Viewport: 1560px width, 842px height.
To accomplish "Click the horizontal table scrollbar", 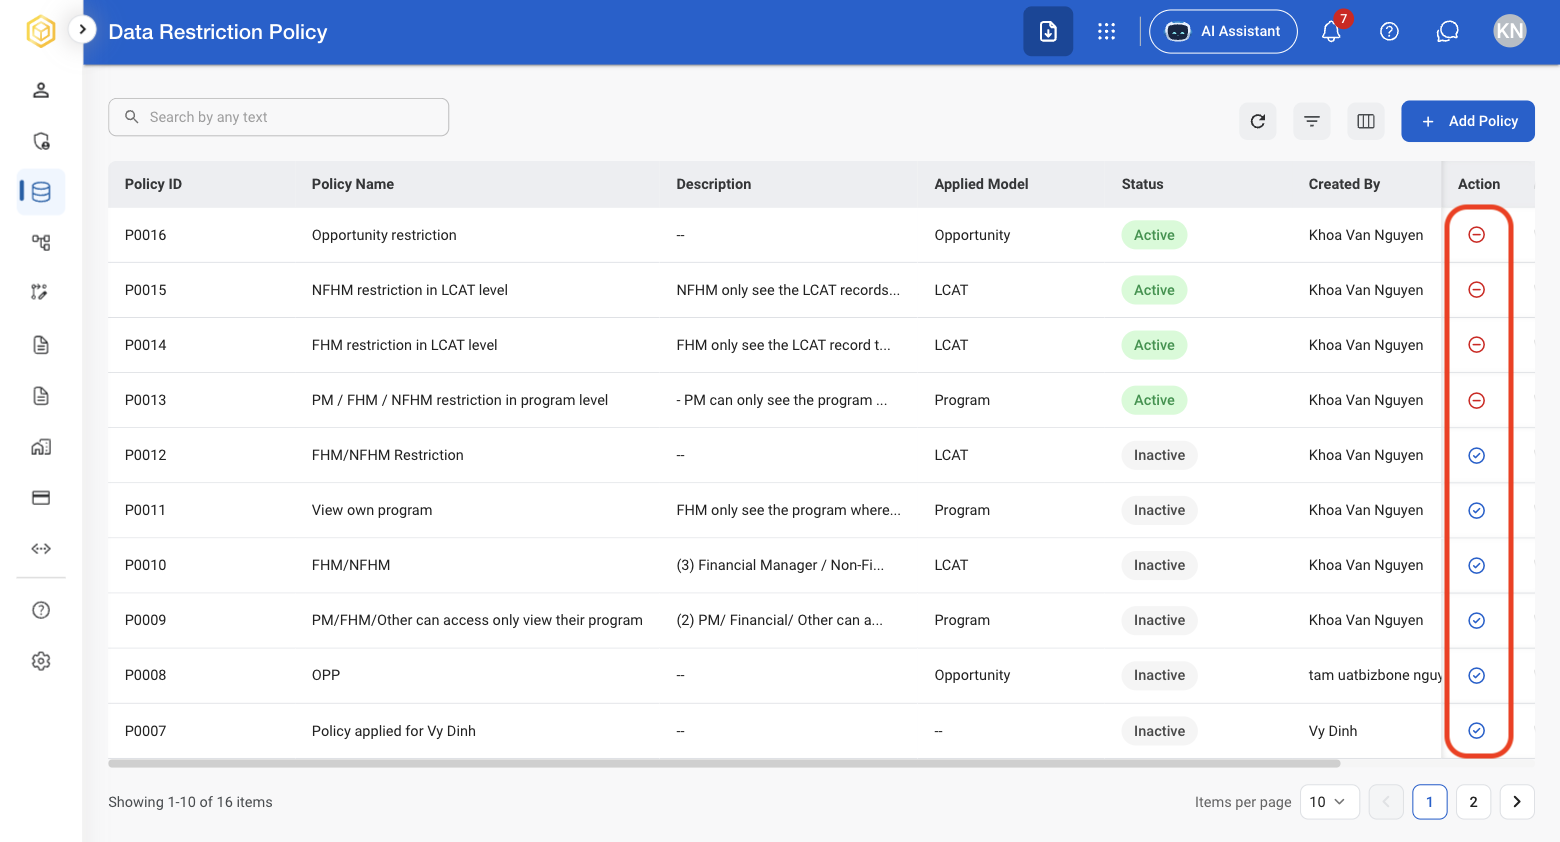I will point(724,763).
